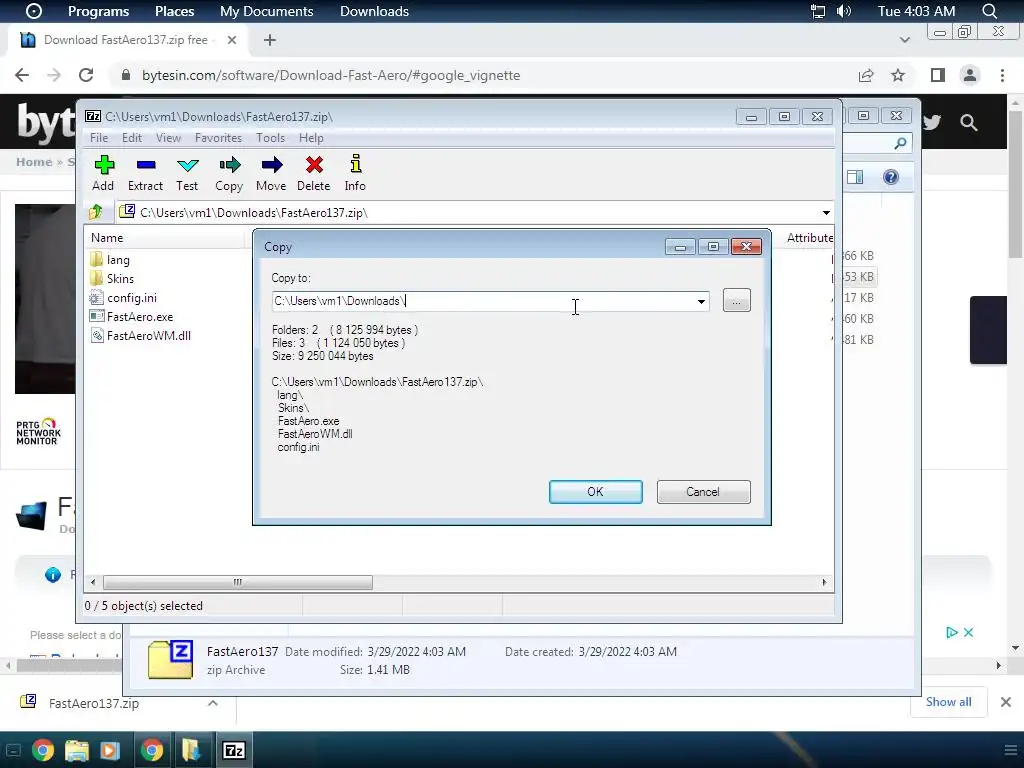Click the Home breadcrumb link
1024x768 pixels.
pos(34,162)
